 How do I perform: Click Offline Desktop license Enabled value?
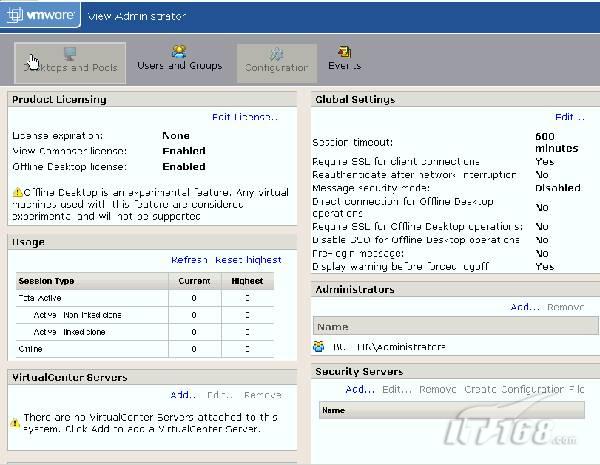coord(184,166)
